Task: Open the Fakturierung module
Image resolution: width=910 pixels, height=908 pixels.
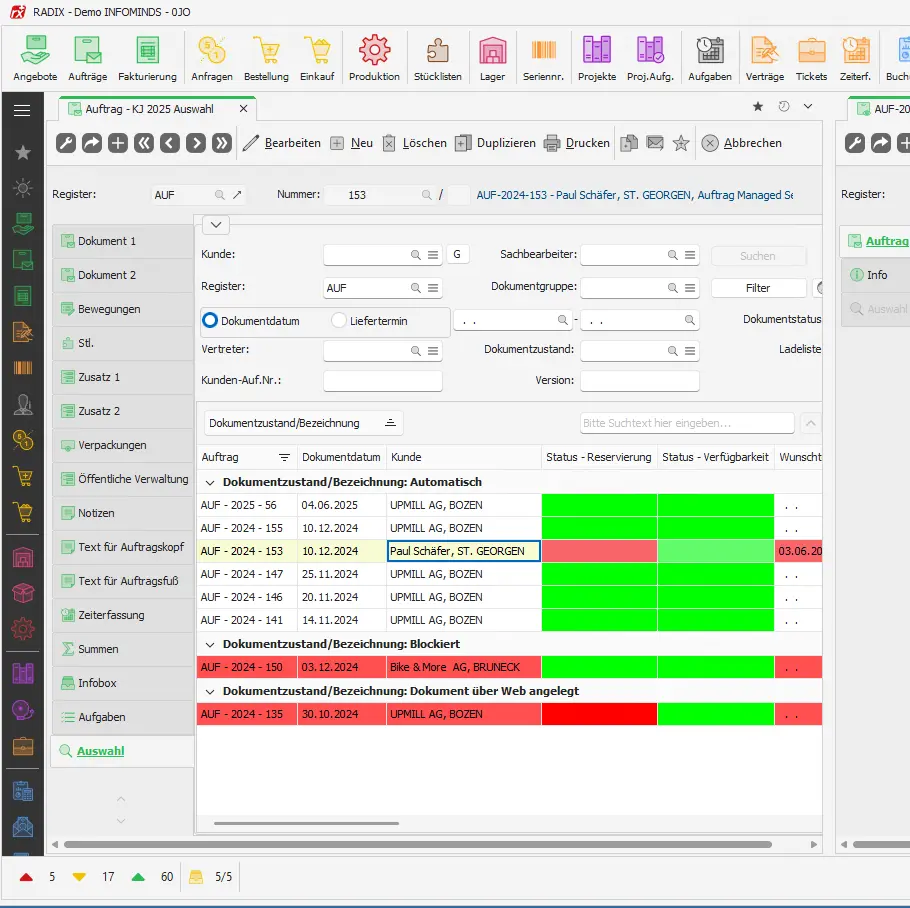Action: coord(147,58)
